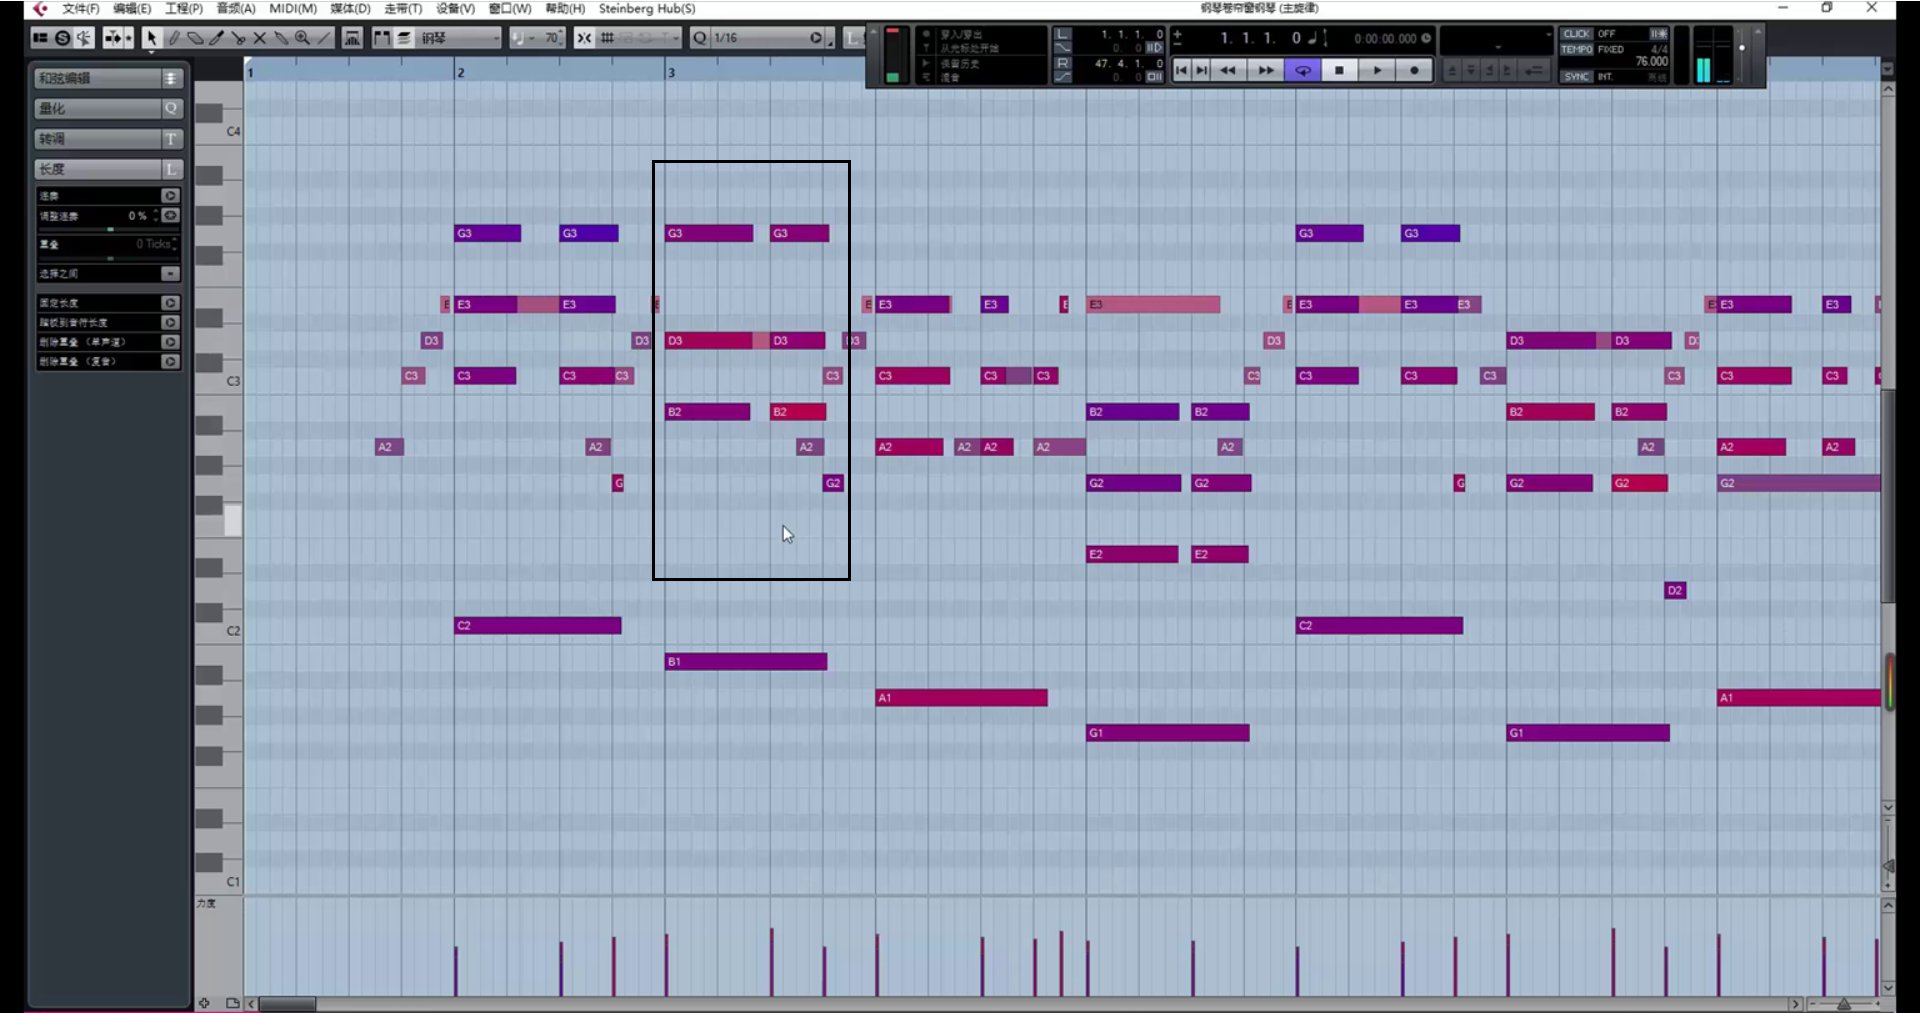Click the G3 note at bar 2 start

(488, 233)
